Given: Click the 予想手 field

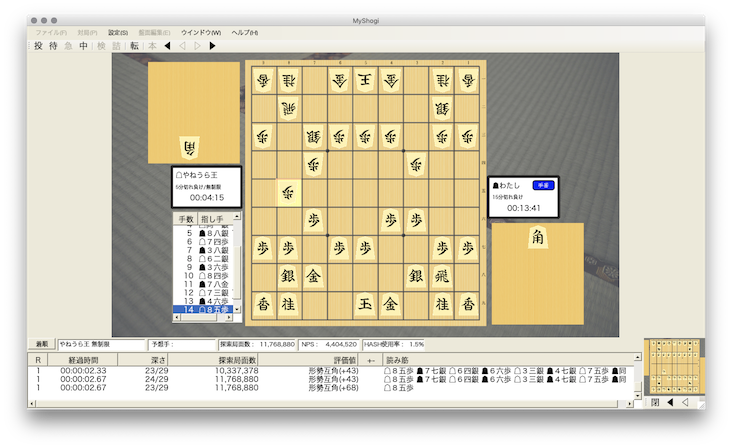Looking at the screenshot, I should click(x=182, y=344).
